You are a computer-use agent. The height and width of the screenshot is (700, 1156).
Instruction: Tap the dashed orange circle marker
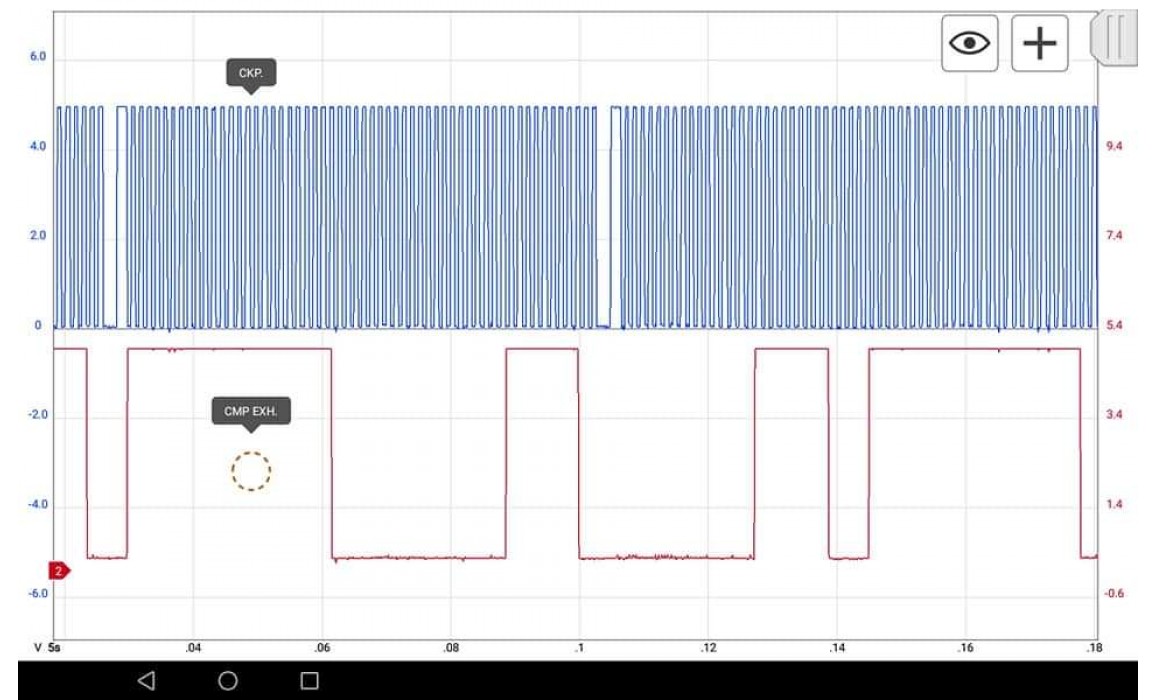251,471
